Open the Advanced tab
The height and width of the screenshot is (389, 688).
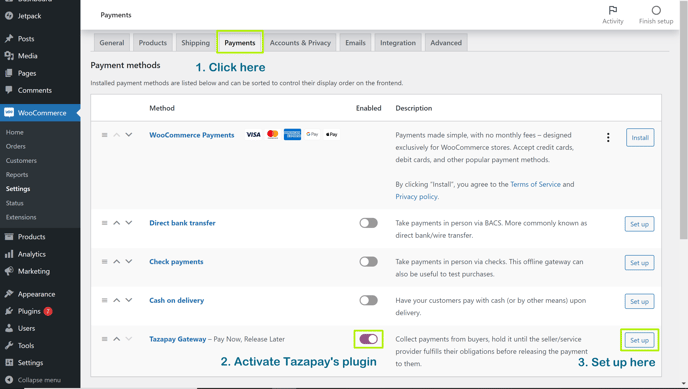(x=446, y=43)
